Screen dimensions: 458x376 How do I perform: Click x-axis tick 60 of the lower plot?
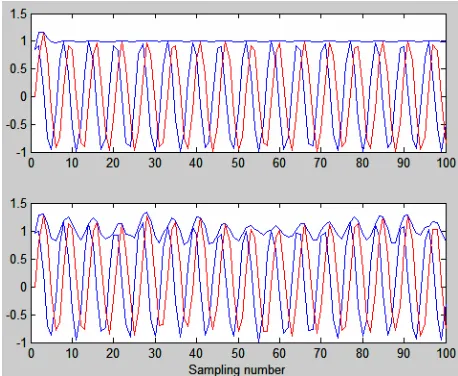click(x=279, y=353)
